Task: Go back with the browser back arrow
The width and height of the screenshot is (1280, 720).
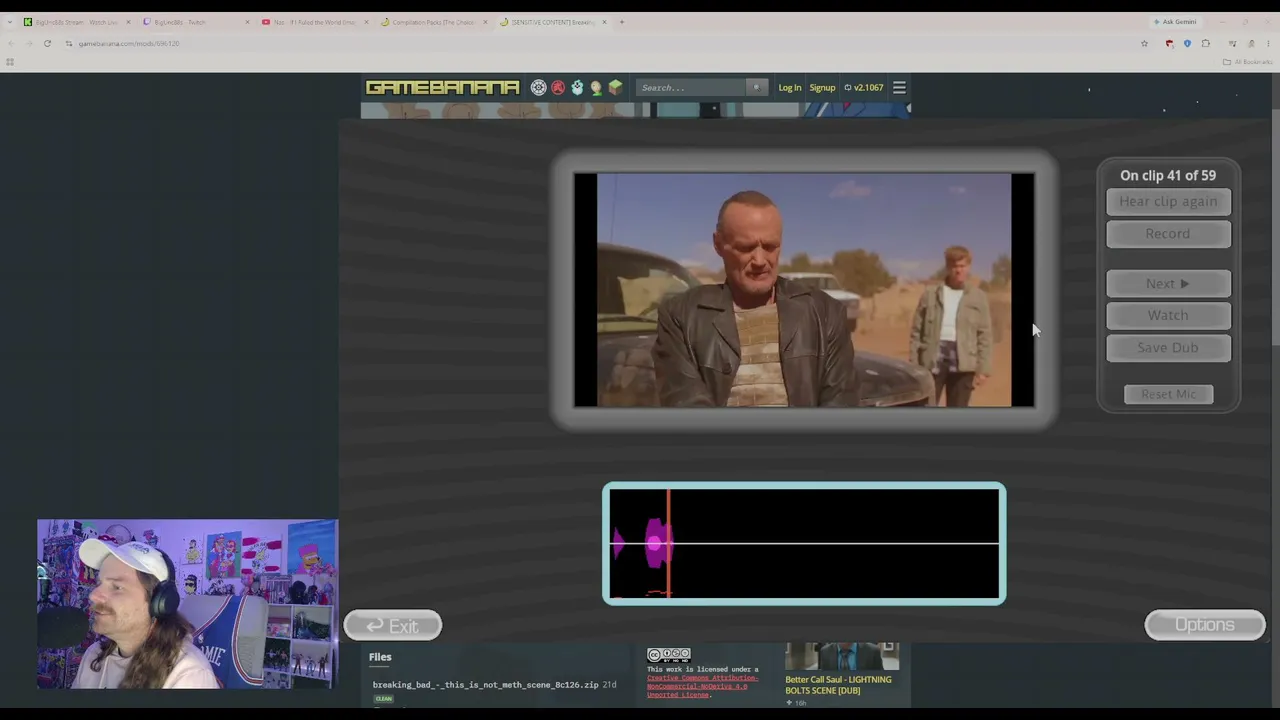Action: 10,44
